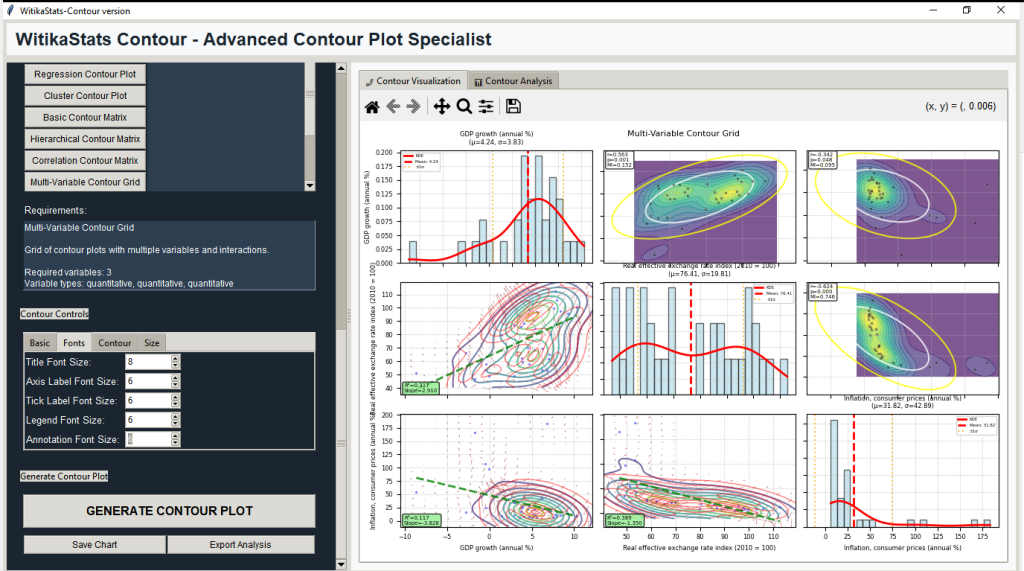Choose Basic Contour Matrix
Viewport: 1024px width, 571px height.
(85, 118)
